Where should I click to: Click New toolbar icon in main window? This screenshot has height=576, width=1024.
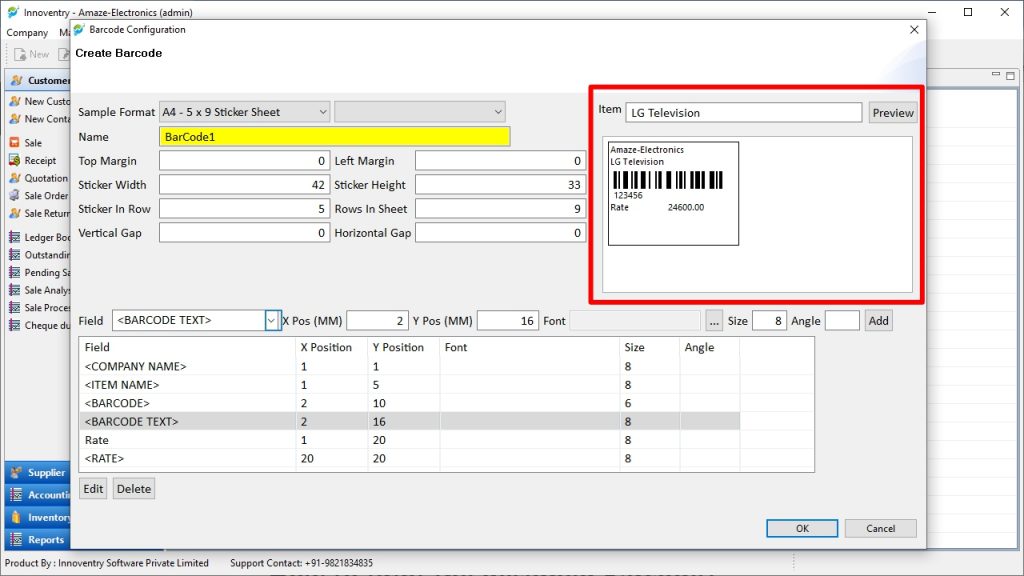tap(20, 54)
